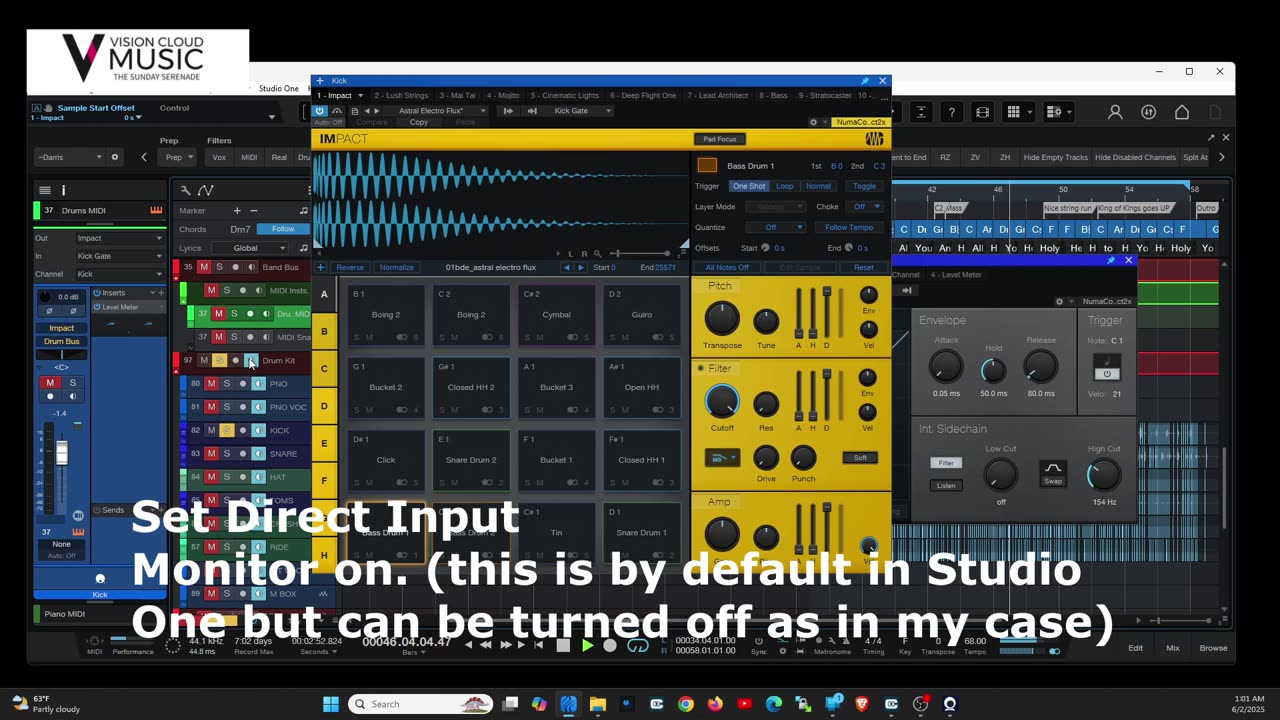Solo the KICK track
The image size is (1280, 720).
pos(227,431)
